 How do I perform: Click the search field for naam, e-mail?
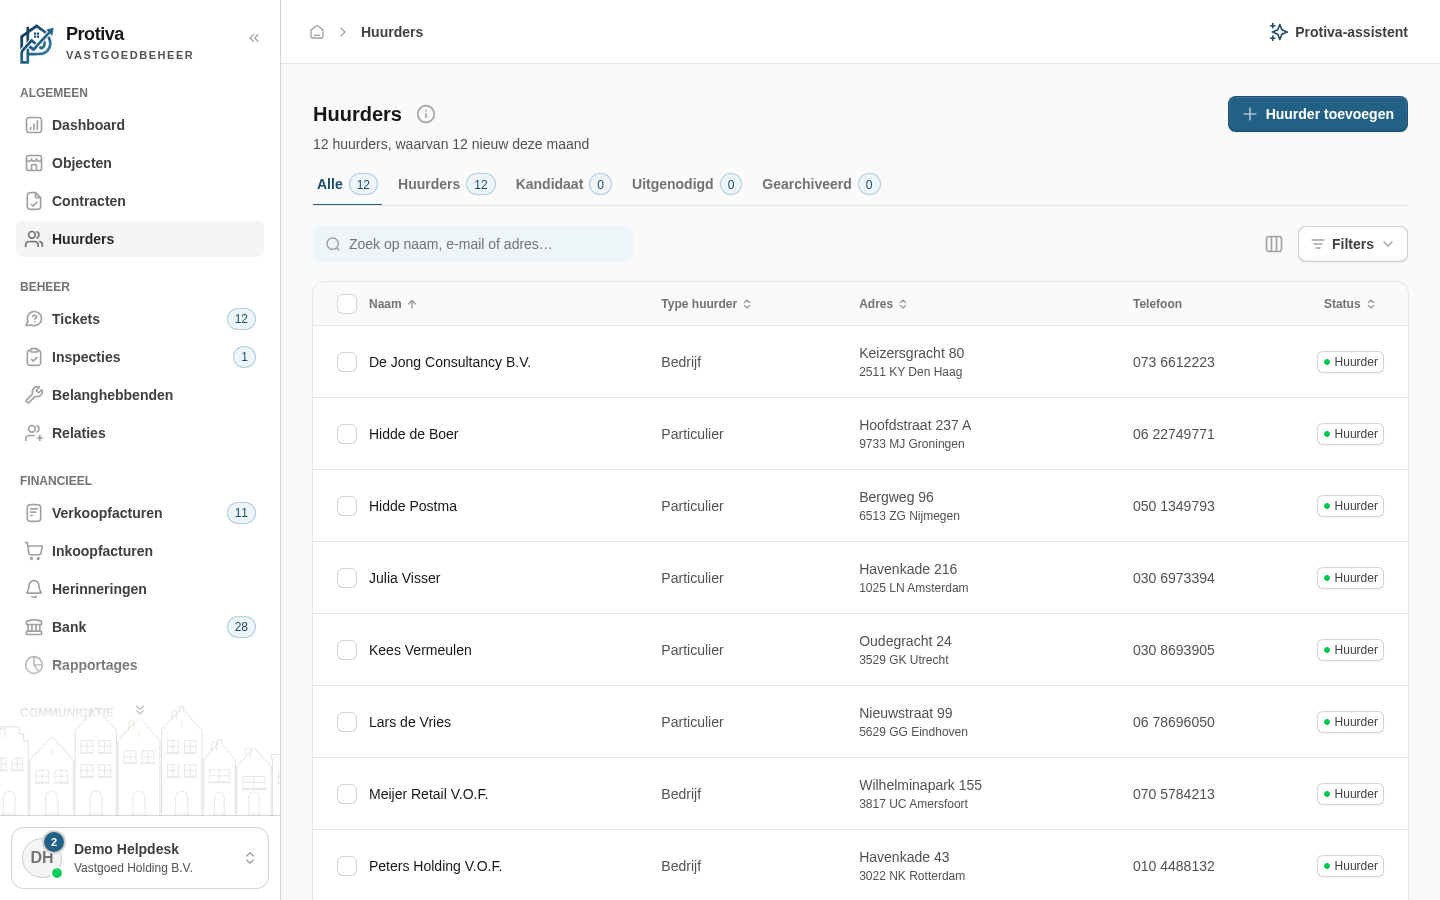(x=473, y=244)
